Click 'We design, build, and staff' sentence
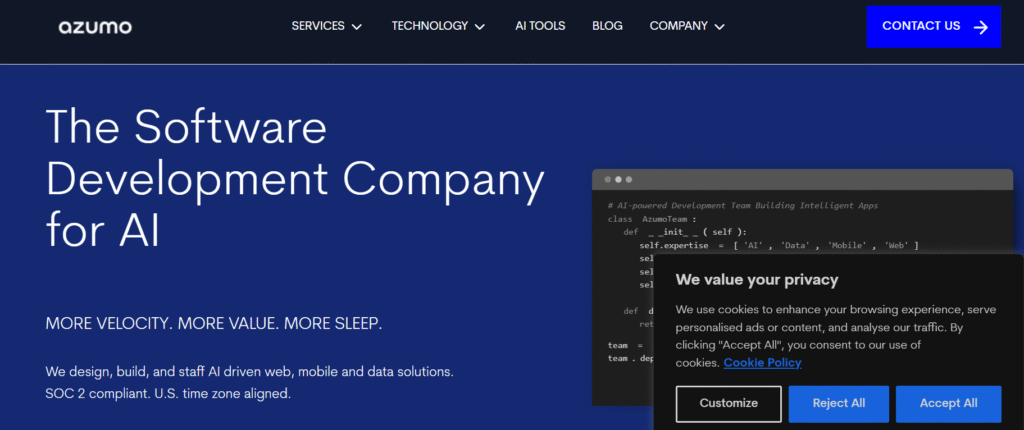 coord(249,372)
